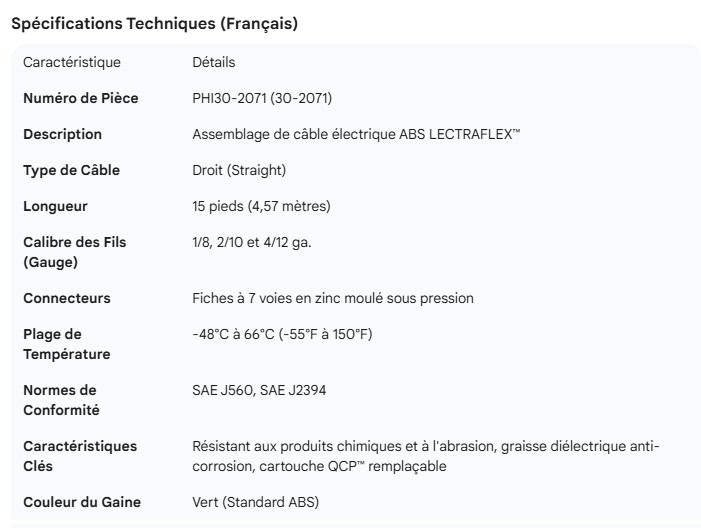Click the "Vert (Standard ABS)" color value

[x=255, y=502]
